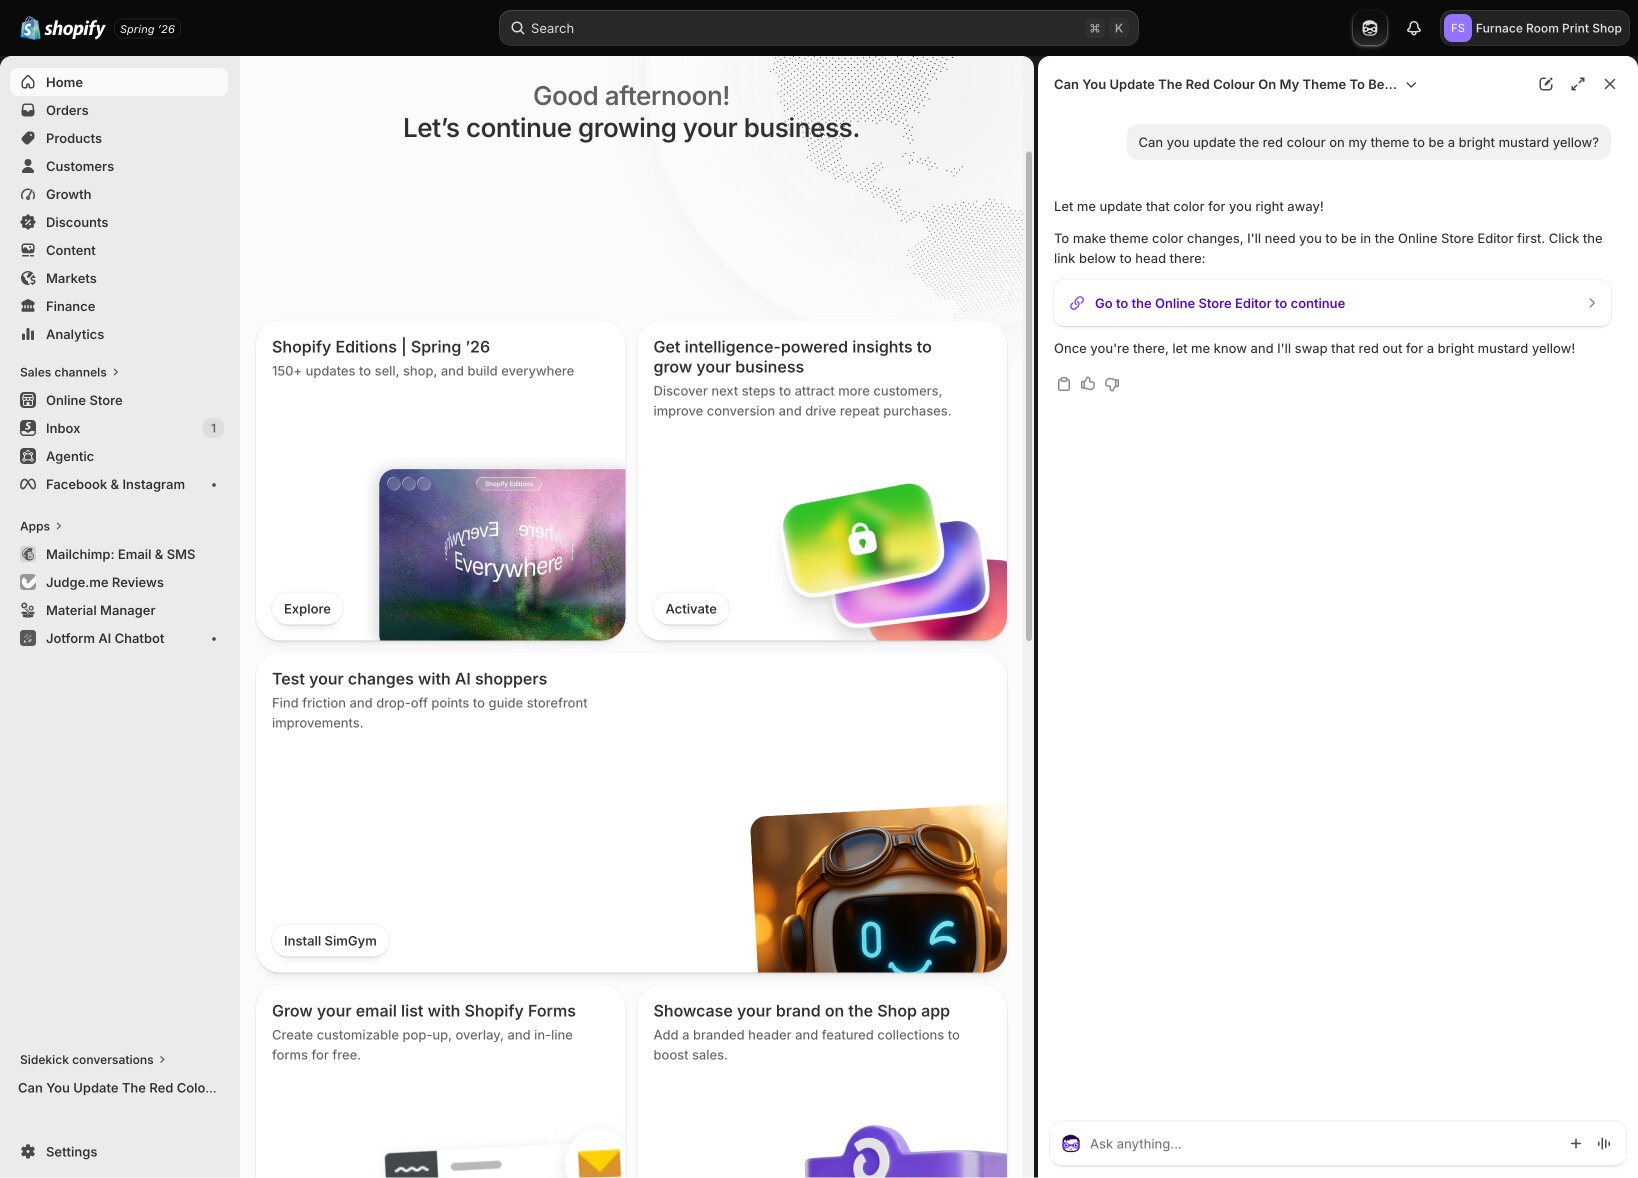The width and height of the screenshot is (1638, 1178).
Task: Open Orders from the sidebar
Action: (119, 110)
